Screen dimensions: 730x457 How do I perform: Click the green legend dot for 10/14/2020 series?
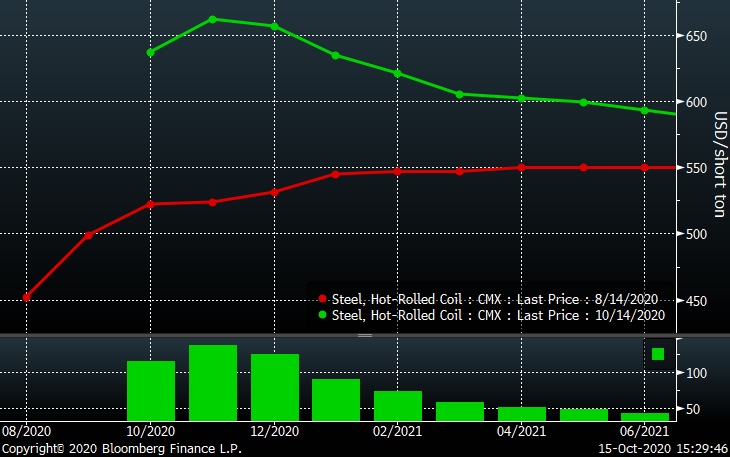pos(321,314)
